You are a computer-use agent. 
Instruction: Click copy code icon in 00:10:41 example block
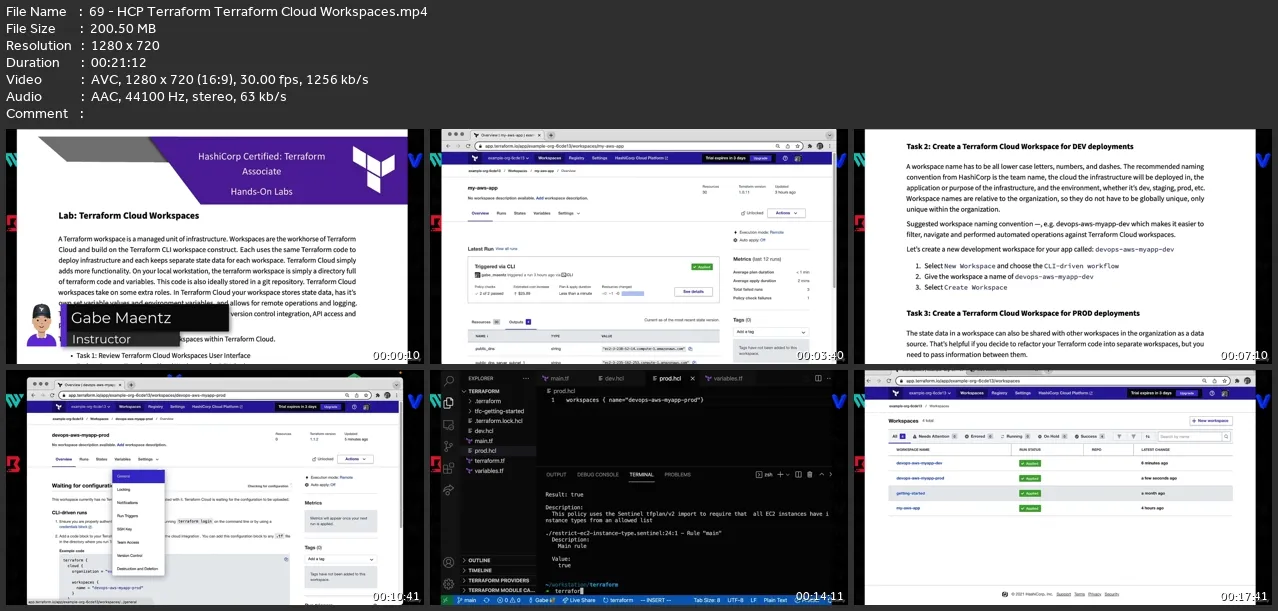(286, 559)
